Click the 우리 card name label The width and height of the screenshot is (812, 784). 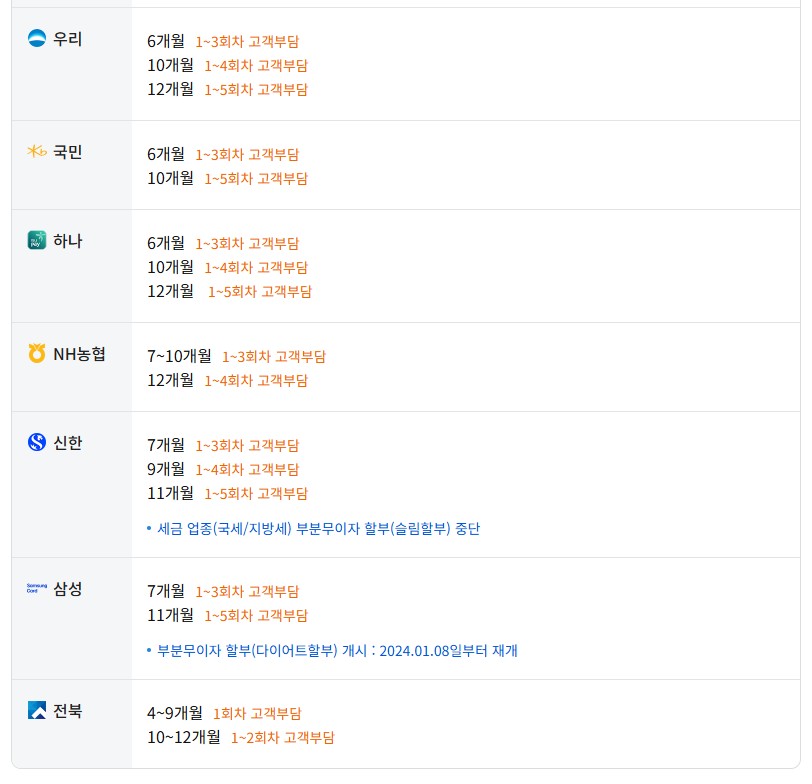(x=68, y=39)
